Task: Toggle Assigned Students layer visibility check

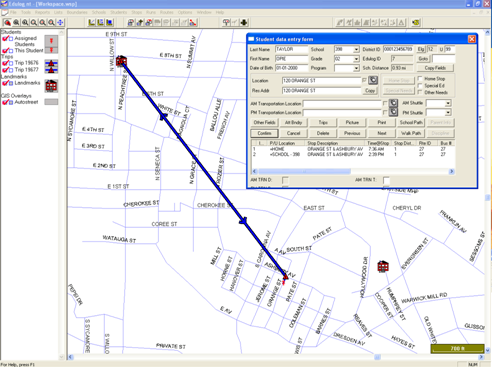Action: (5, 39)
